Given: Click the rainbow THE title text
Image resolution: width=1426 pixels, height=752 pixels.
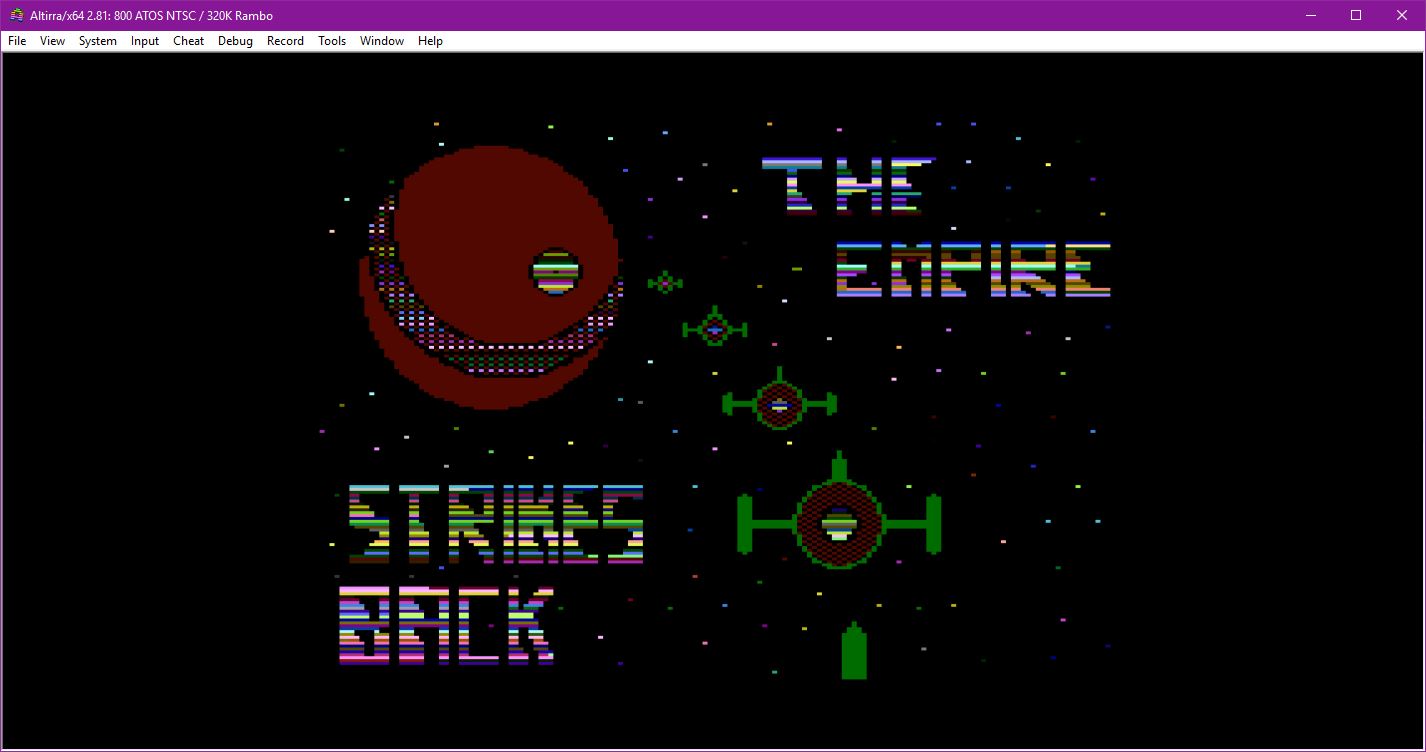Looking at the screenshot, I should [x=849, y=185].
